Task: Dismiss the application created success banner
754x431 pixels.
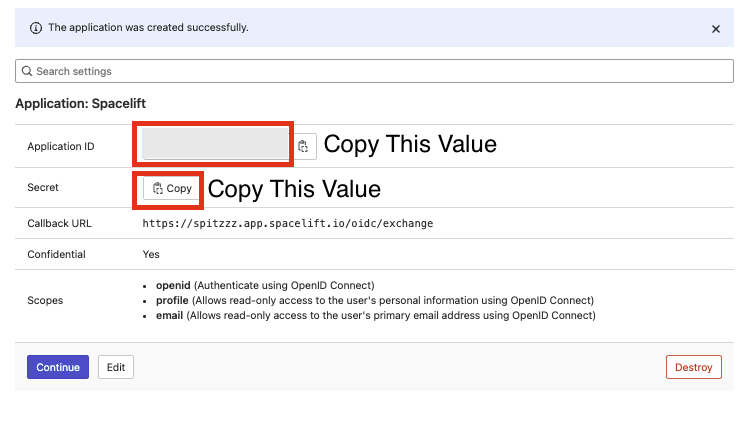Action: pos(715,29)
